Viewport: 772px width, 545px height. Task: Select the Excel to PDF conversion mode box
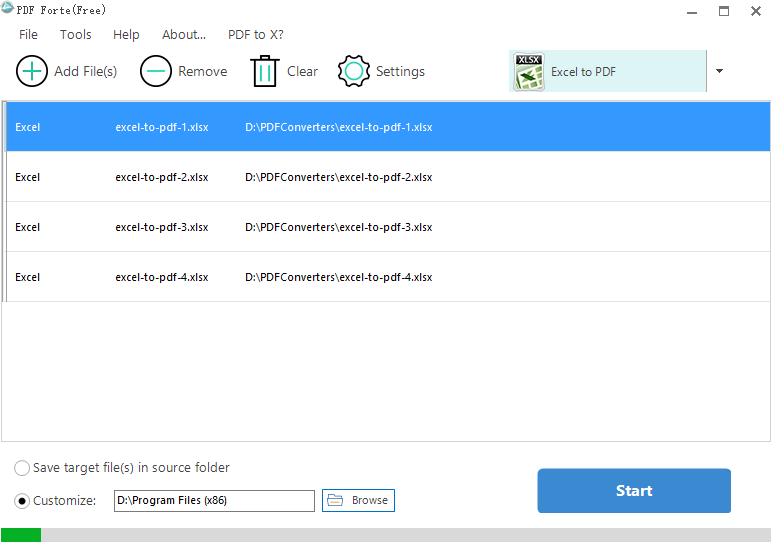(608, 71)
